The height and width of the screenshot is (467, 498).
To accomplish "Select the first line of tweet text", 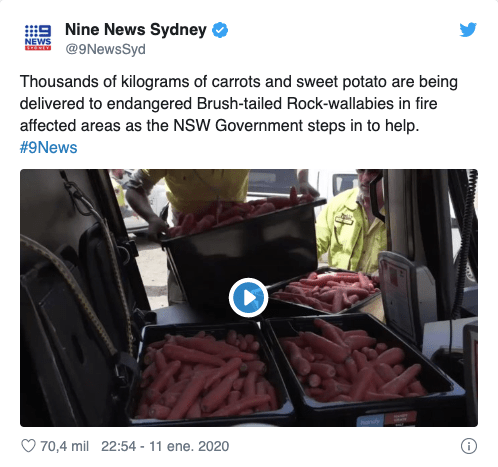I will point(239,82).
